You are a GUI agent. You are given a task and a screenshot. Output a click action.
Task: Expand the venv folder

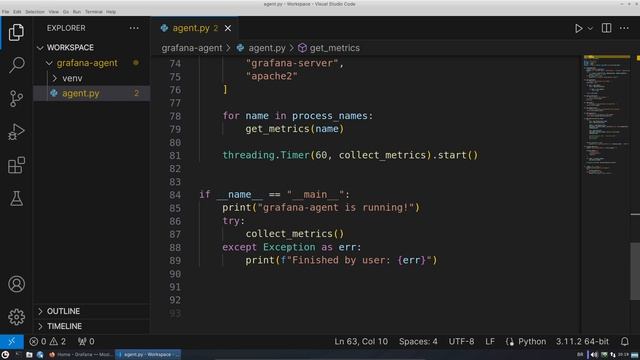(91, 78)
